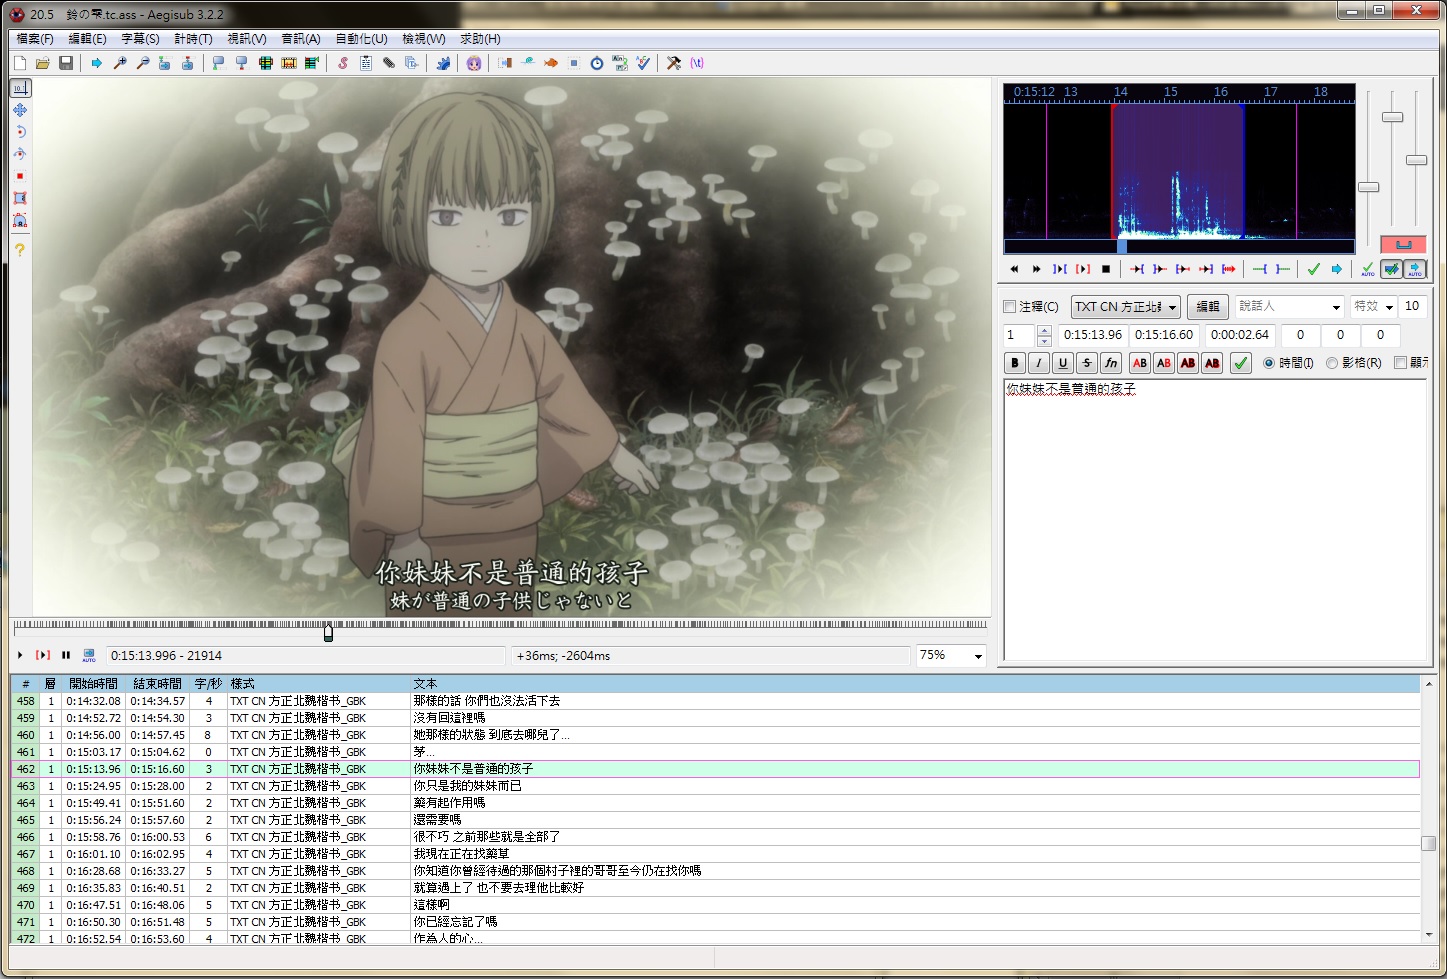Screen dimensions: 1447x979
Task: Open the TXT CN style dropdown
Action: click(x=1126, y=307)
